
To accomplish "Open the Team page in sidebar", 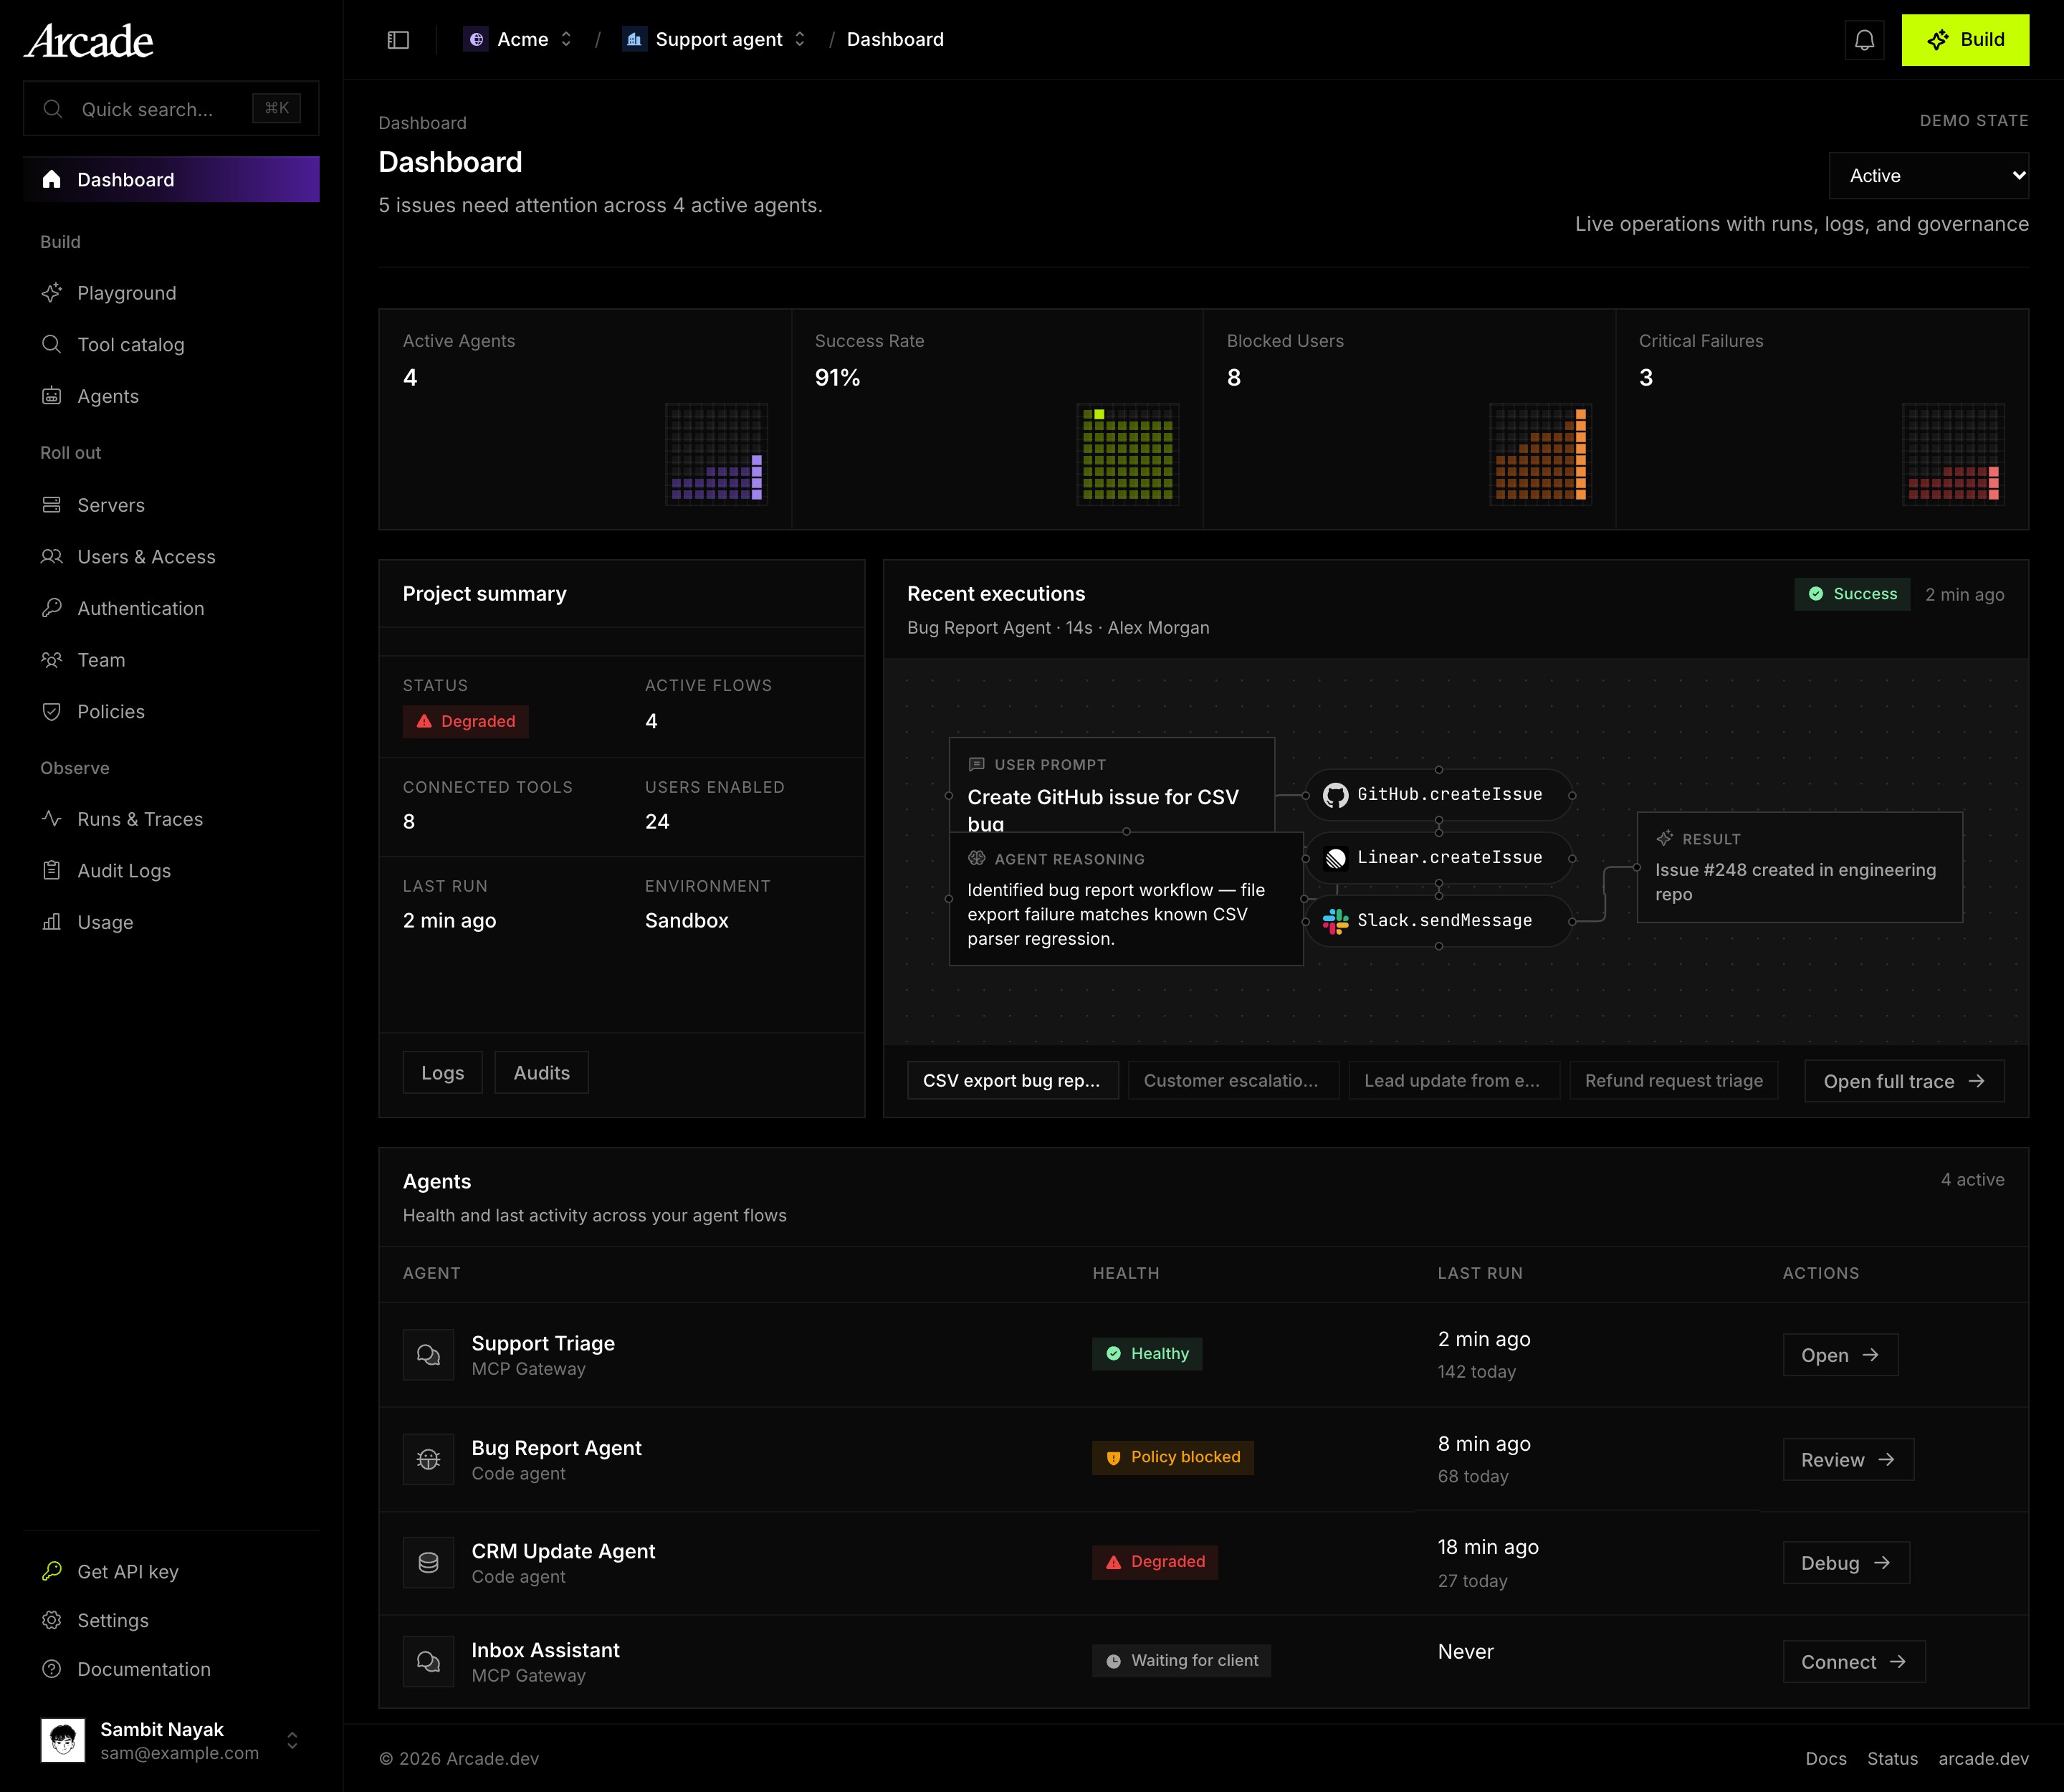I will click(x=171, y=660).
